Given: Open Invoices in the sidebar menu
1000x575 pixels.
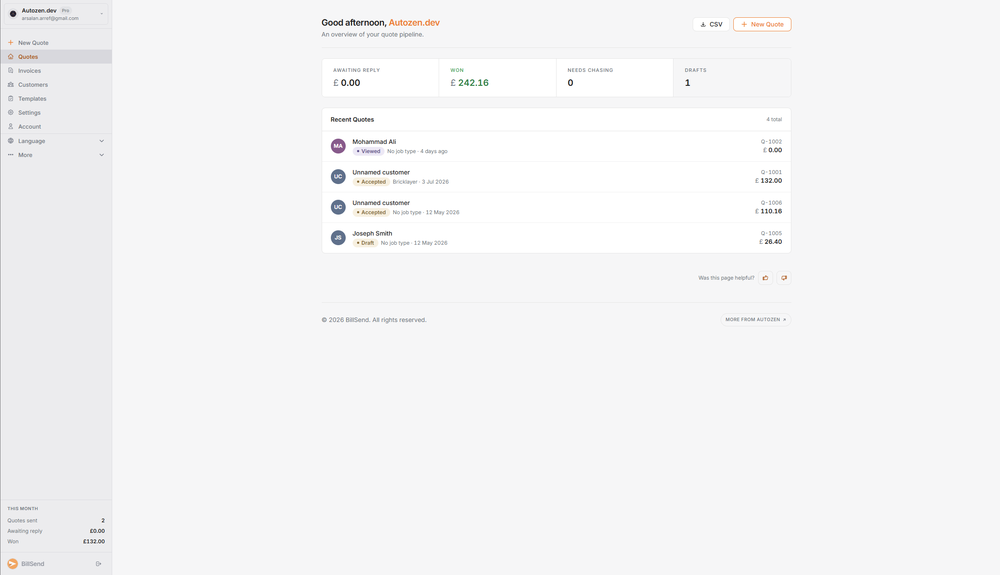Looking at the screenshot, I should (x=56, y=71).
